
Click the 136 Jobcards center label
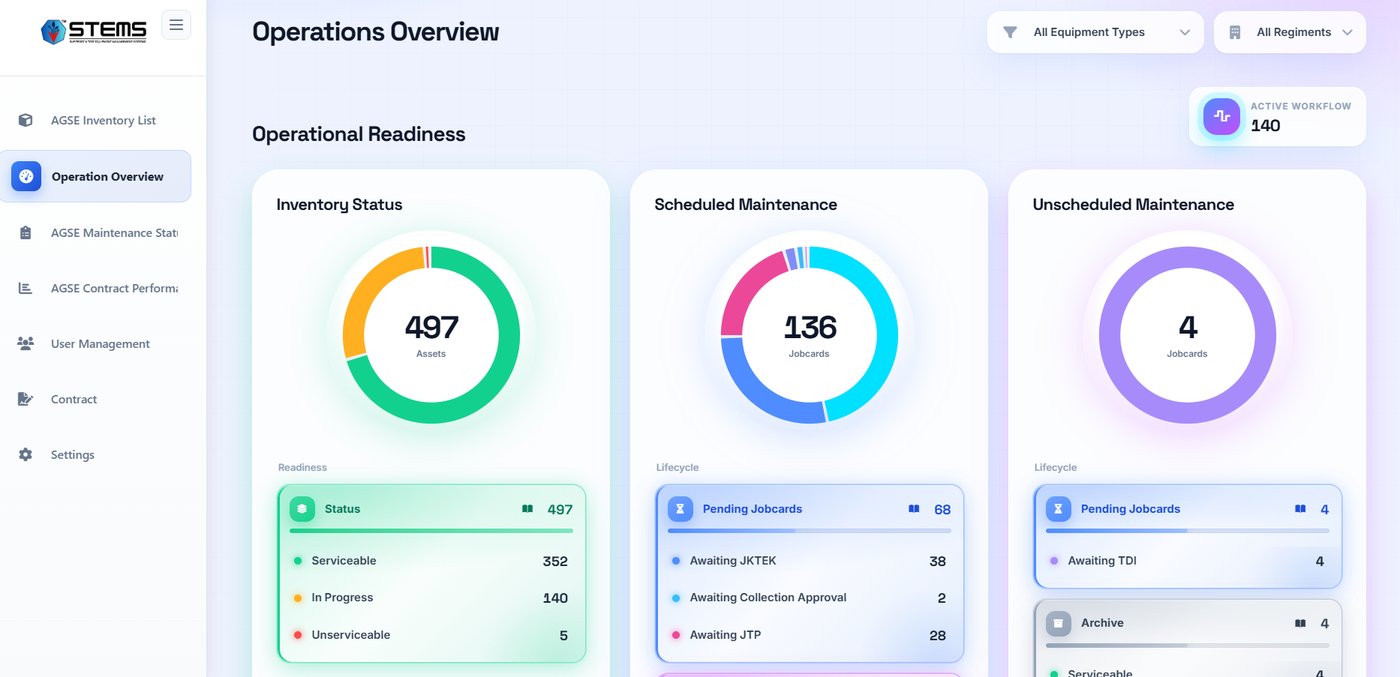coord(809,335)
